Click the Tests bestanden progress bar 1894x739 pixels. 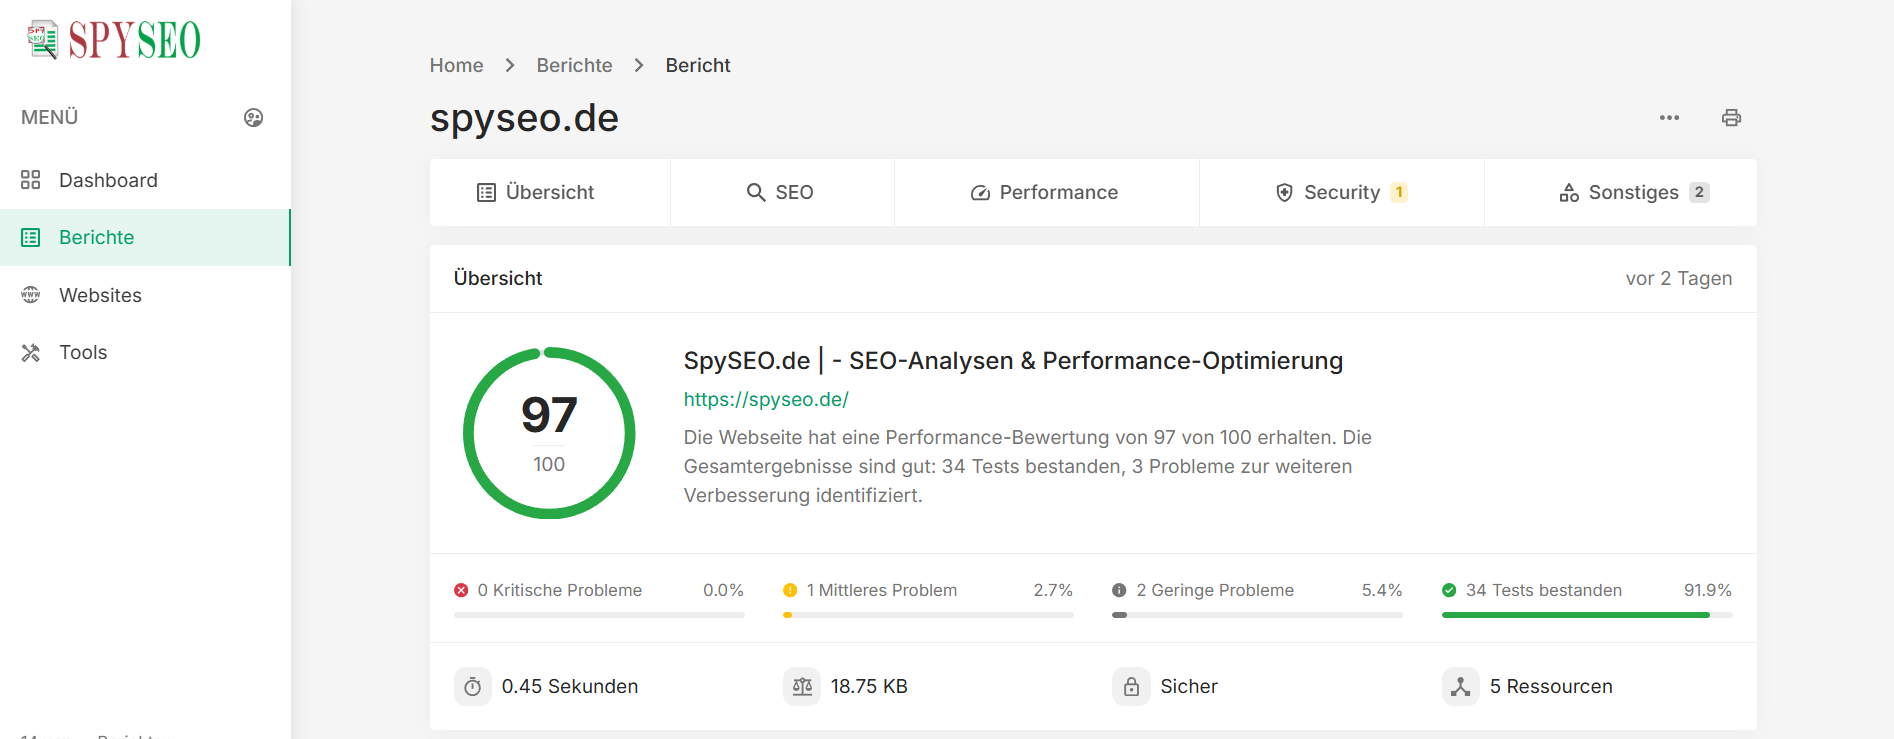[1587, 615]
